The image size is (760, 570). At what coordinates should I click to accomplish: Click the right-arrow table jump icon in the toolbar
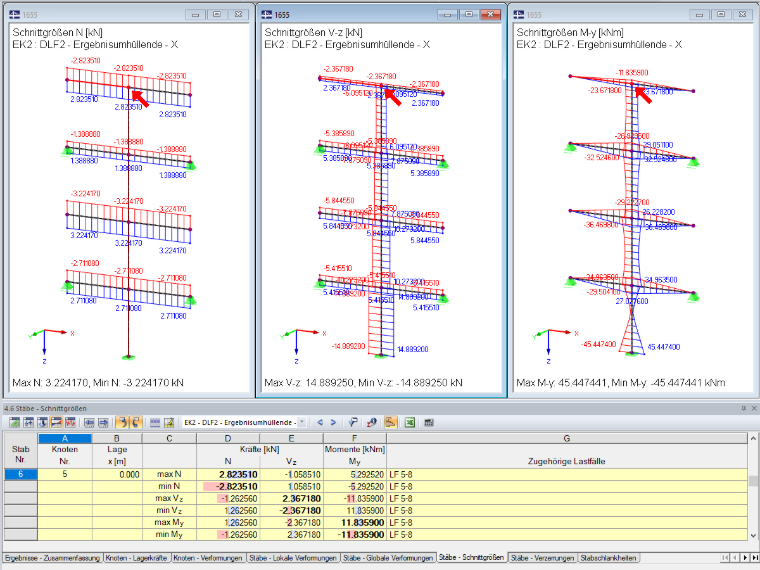pyautogui.click(x=103, y=423)
